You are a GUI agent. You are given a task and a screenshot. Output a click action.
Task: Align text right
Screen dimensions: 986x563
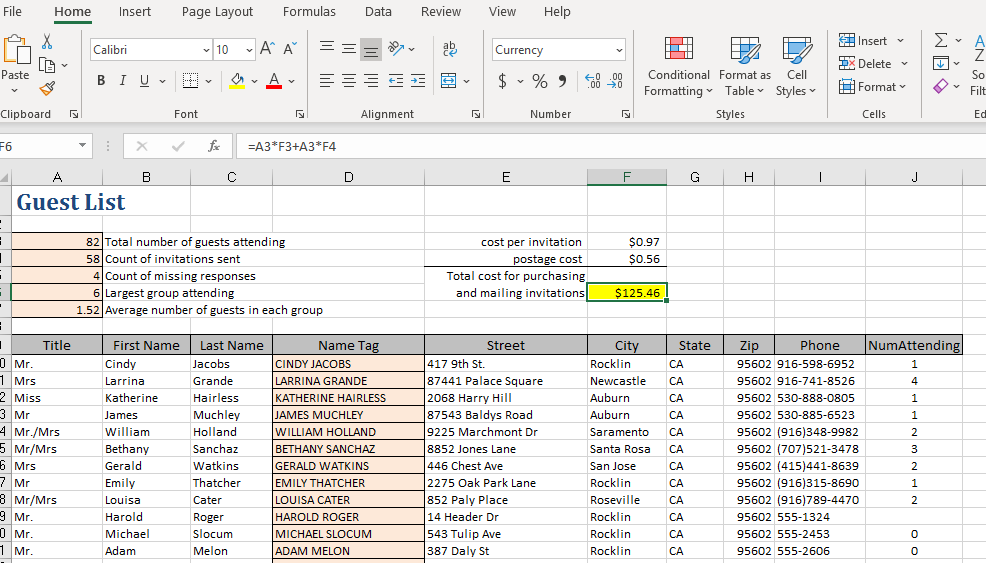[x=371, y=81]
